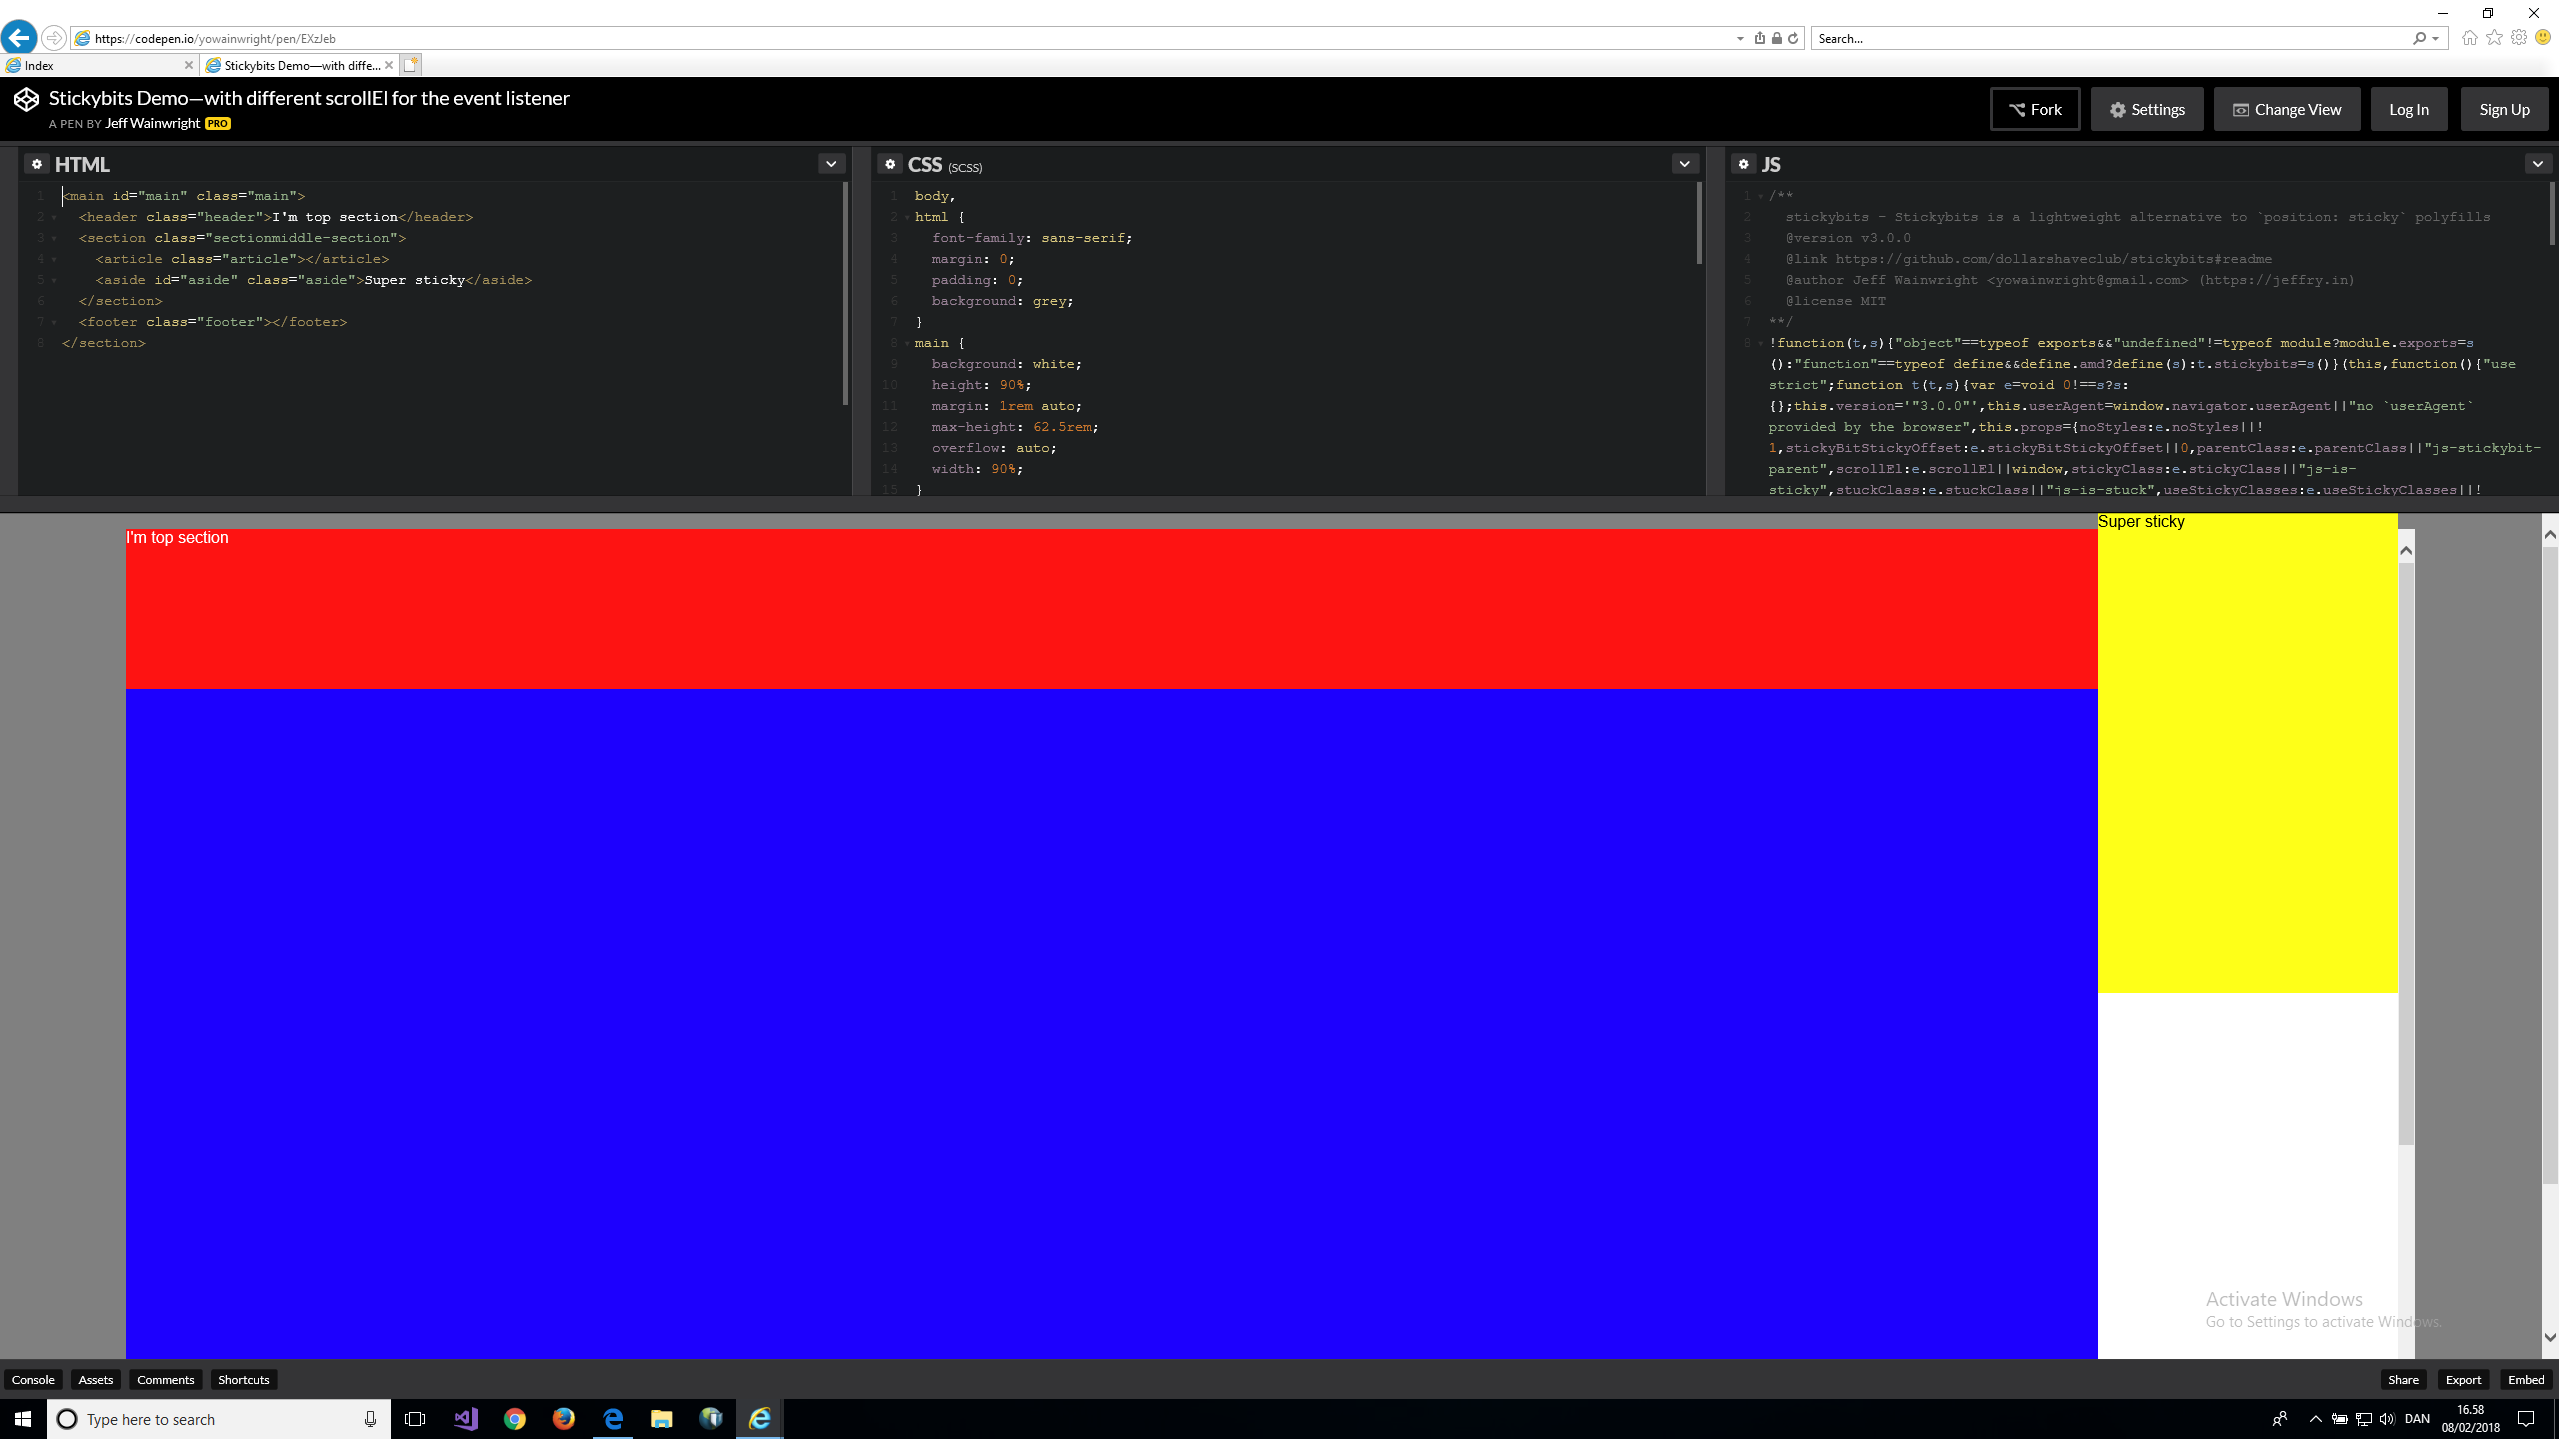Open the HTML panel settings gear
2559x1439 pixels.
37,163
